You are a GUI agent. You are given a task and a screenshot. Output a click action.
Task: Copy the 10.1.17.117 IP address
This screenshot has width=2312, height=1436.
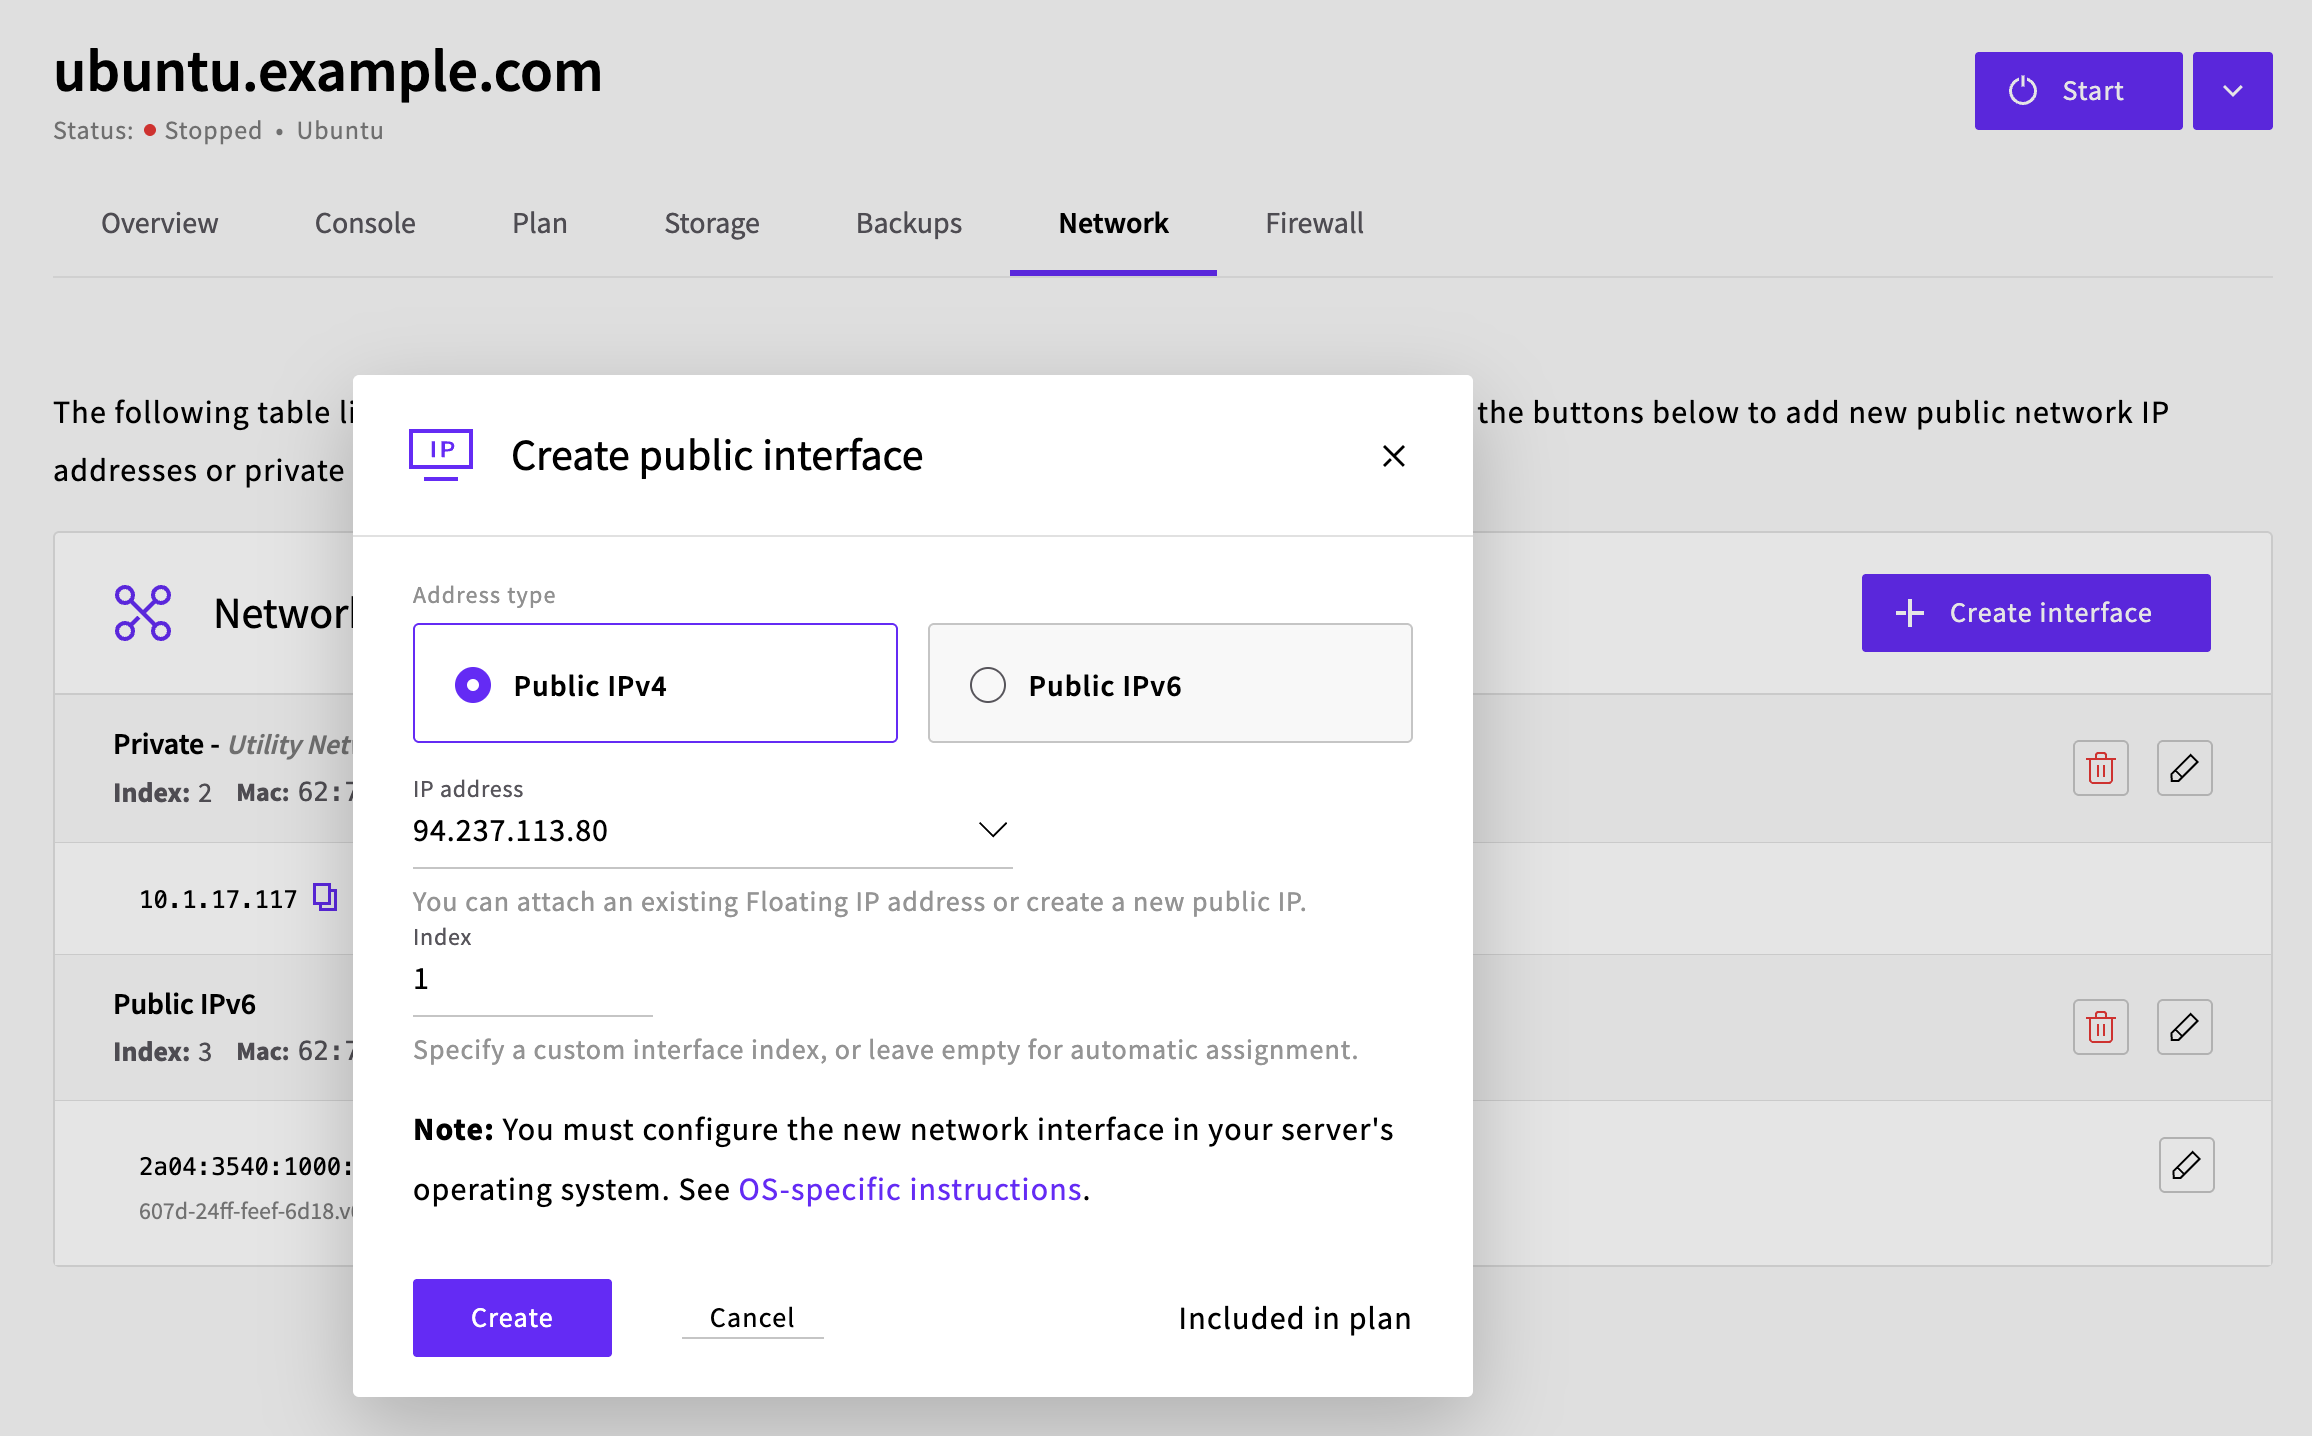click(x=325, y=897)
